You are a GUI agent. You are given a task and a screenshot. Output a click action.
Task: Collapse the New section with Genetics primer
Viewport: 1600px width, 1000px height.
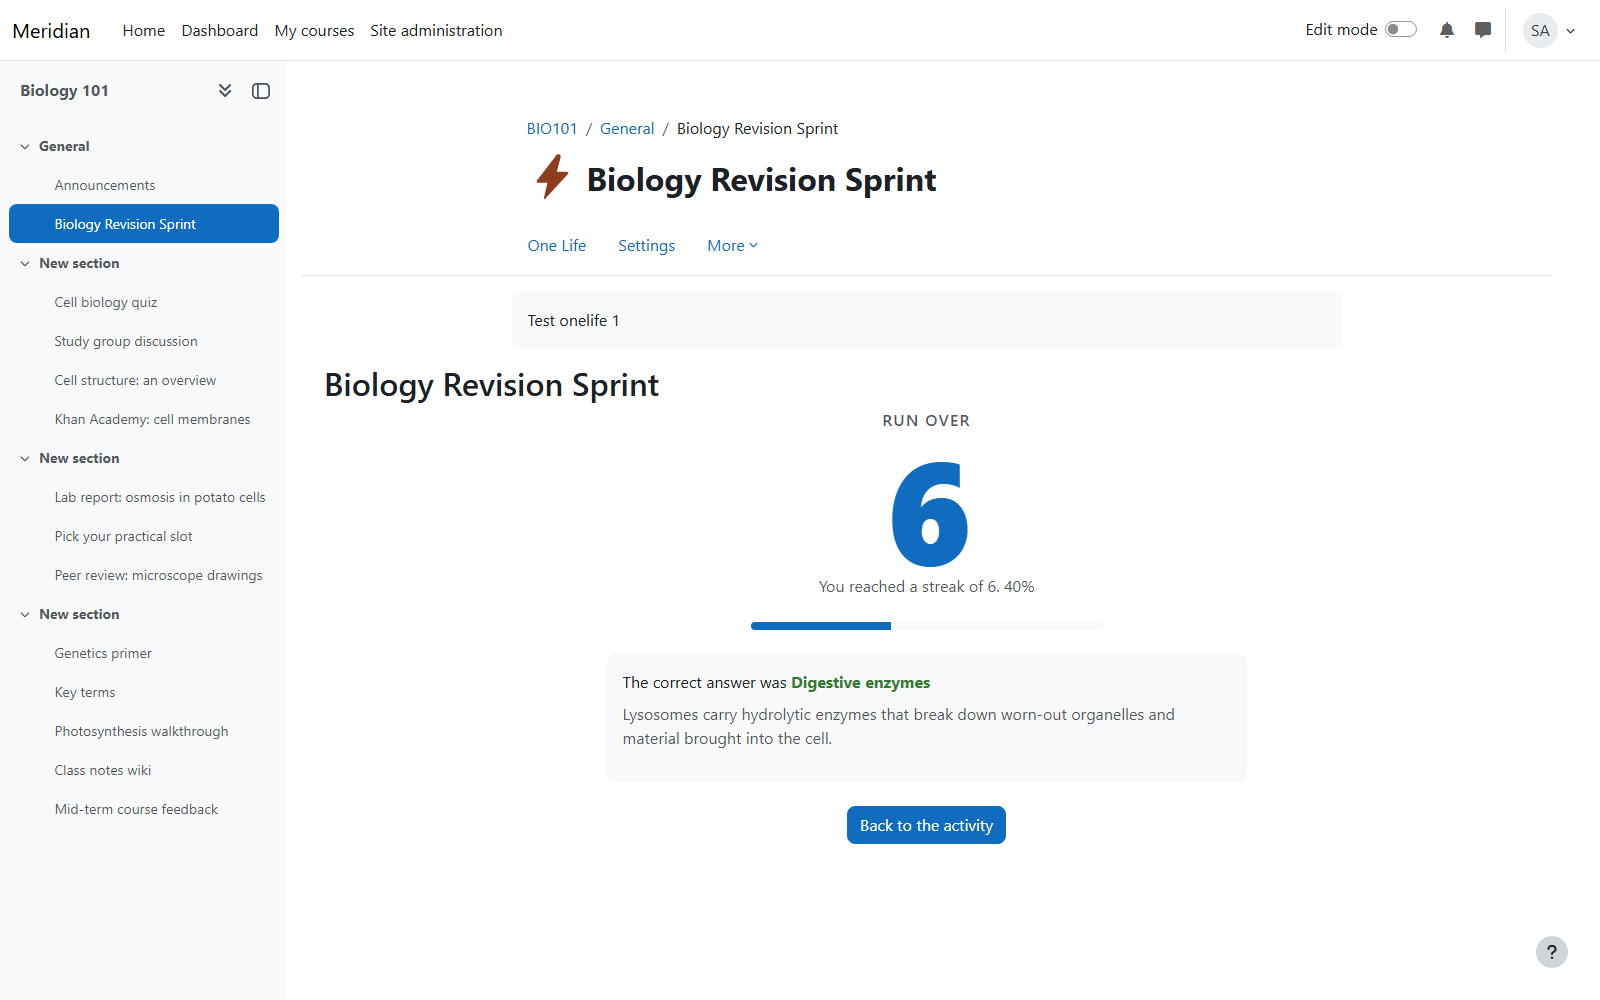[25, 614]
